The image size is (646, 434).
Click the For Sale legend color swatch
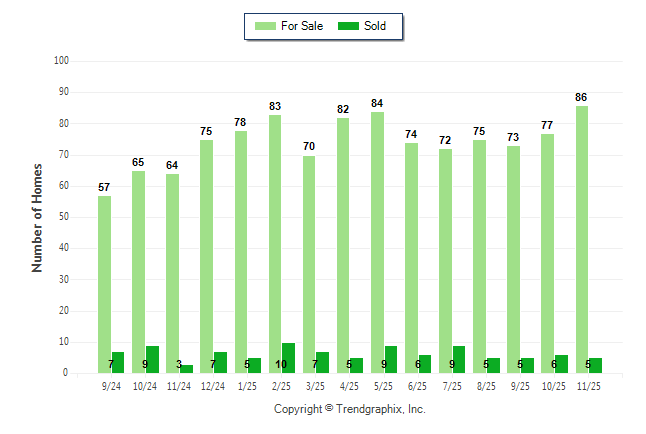pos(265,26)
